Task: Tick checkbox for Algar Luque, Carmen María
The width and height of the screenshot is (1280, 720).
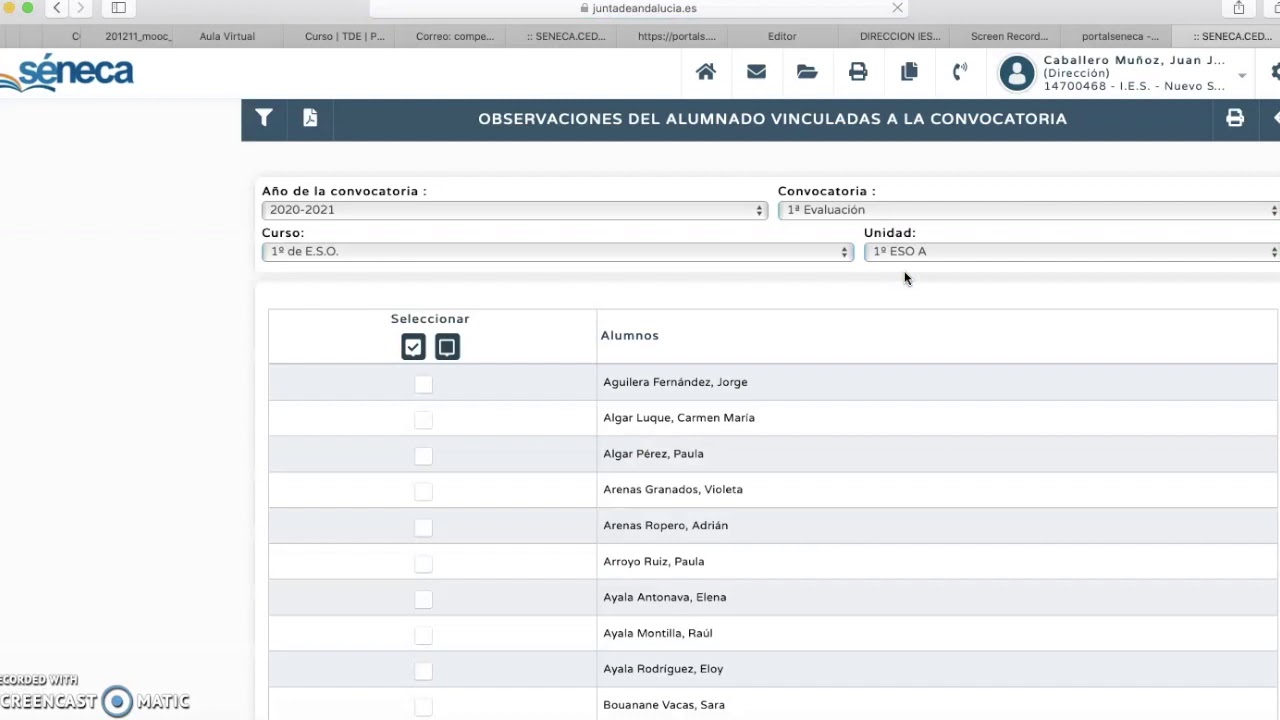Action: tap(424, 420)
